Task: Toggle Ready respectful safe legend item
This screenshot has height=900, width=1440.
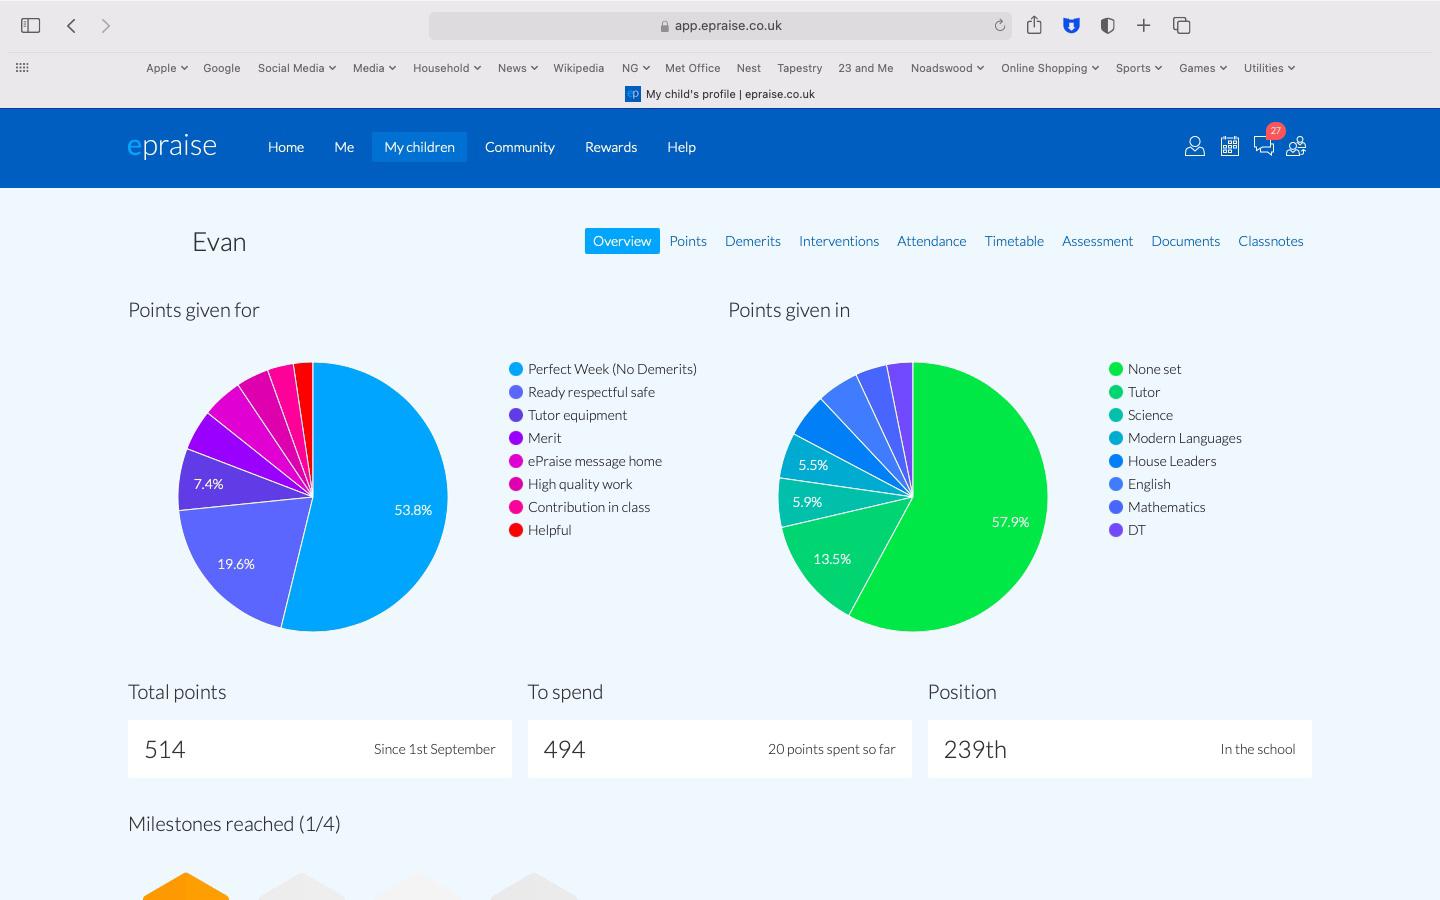Action: pyautogui.click(x=582, y=392)
